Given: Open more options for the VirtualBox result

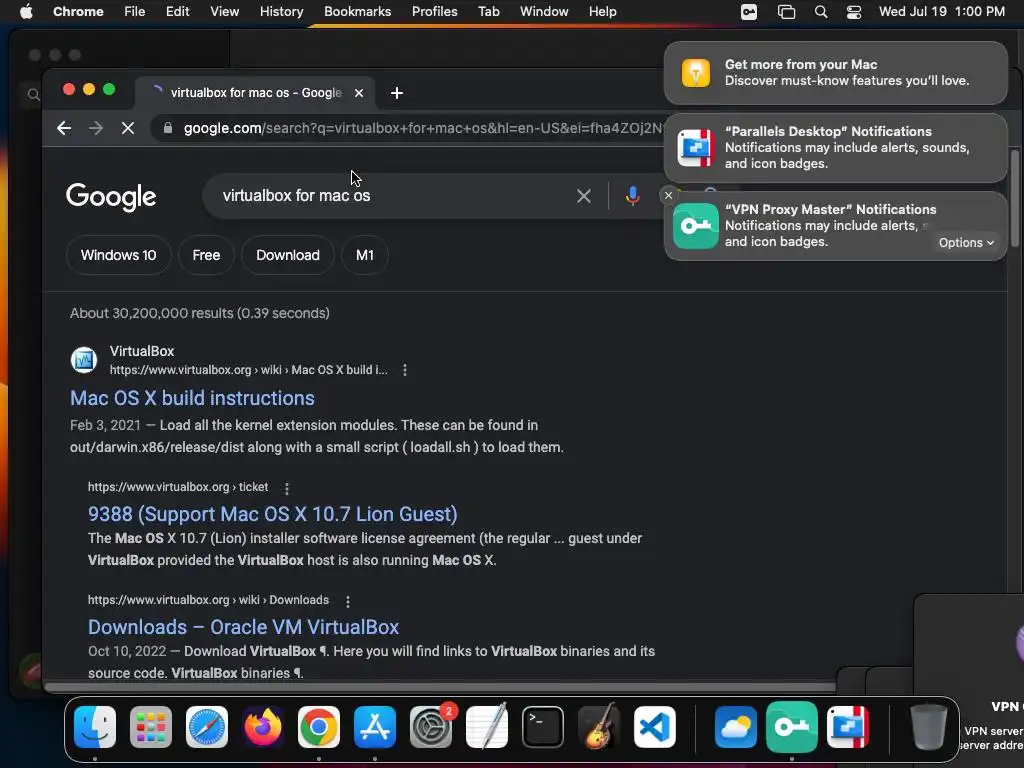Looking at the screenshot, I should (405, 370).
